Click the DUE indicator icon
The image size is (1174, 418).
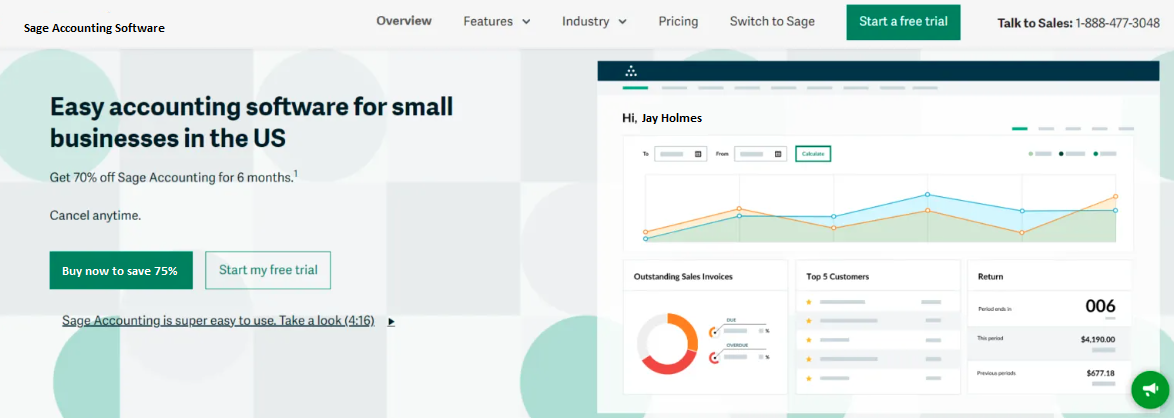(x=714, y=332)
